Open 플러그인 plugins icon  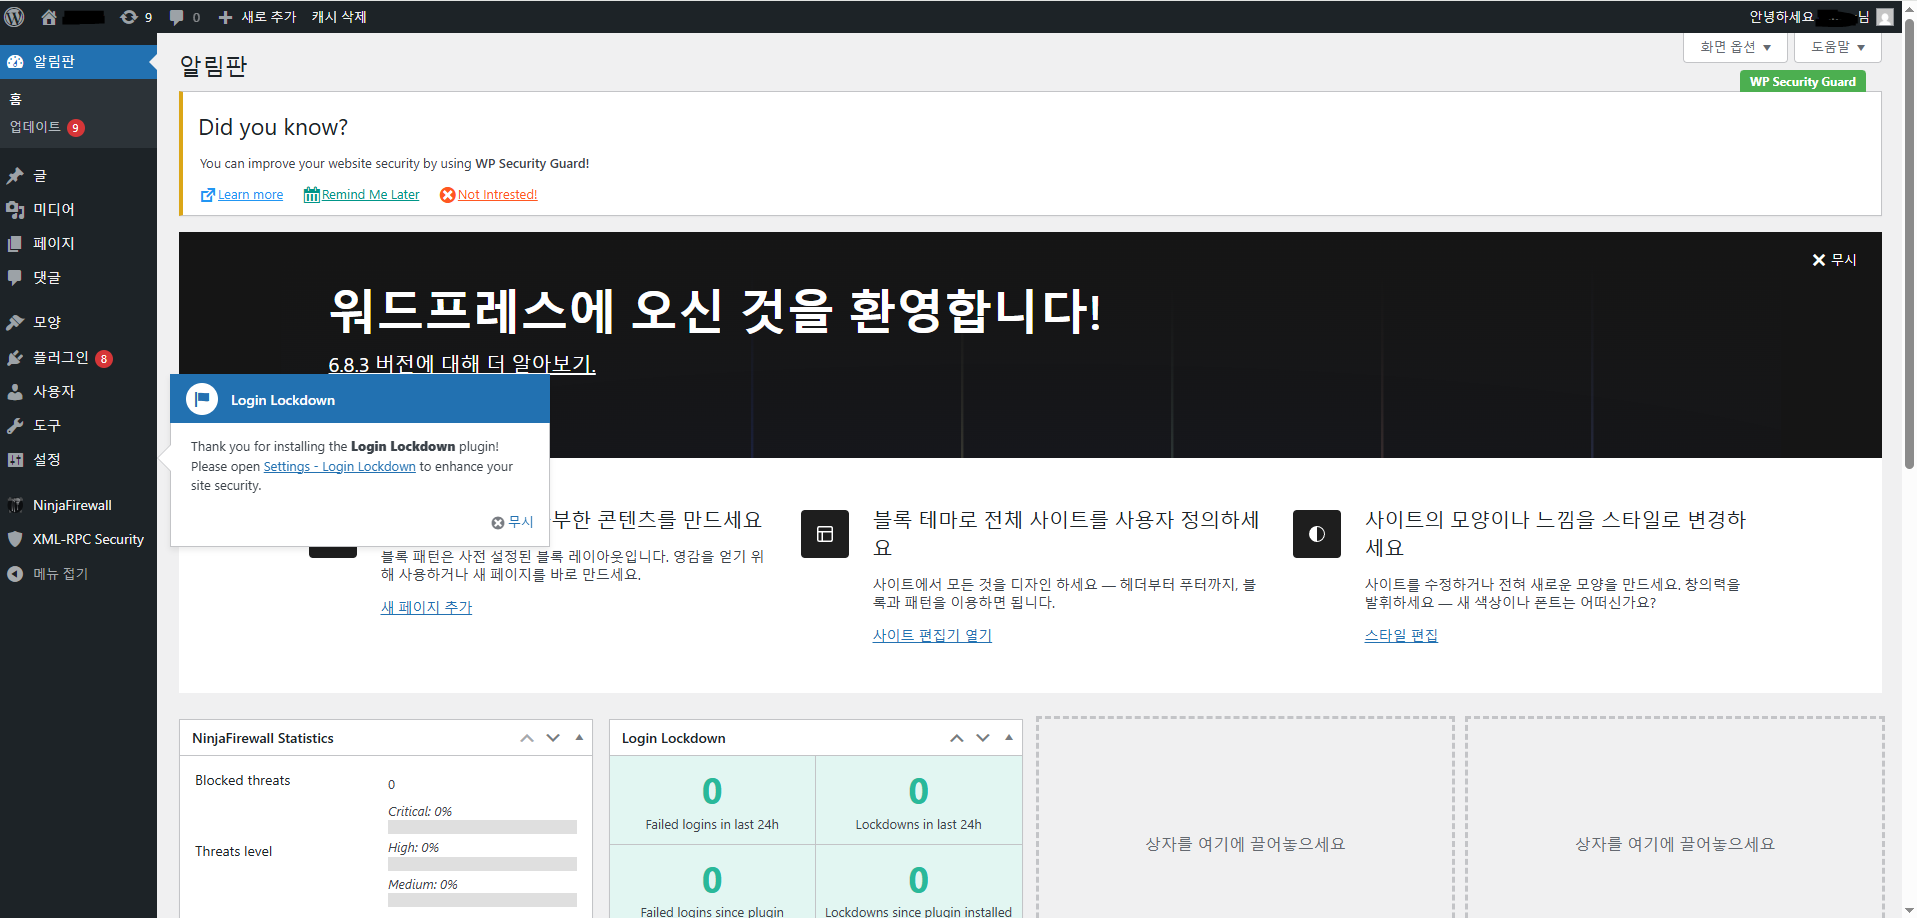[x=15, y=358]
